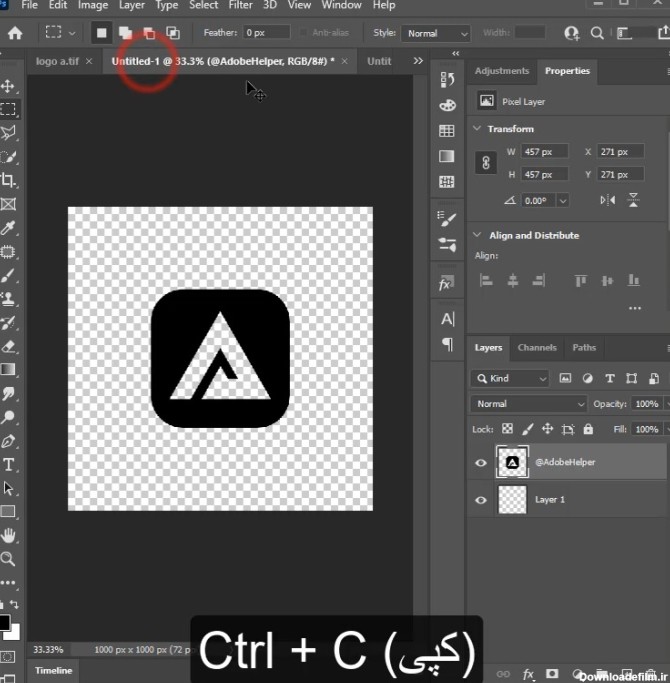
Task: Select the Clone Stamp tool
Action: (8, 299)
